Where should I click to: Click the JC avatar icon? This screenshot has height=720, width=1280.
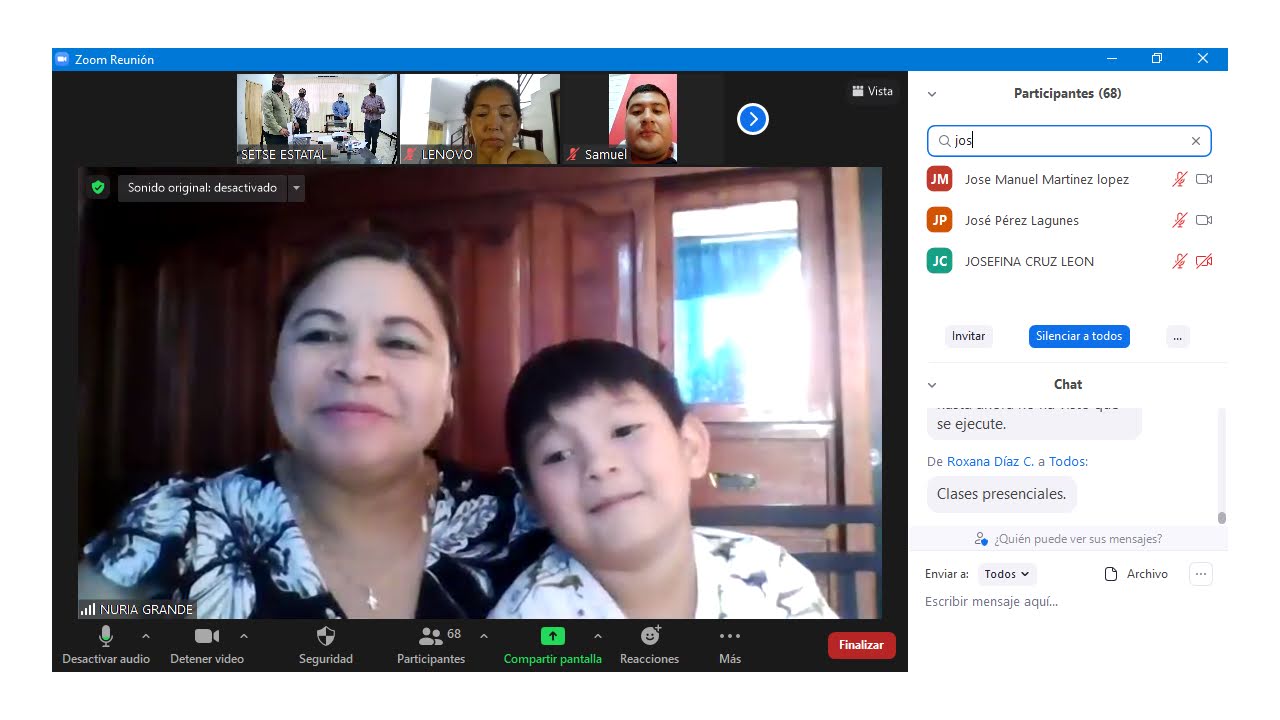939,261
